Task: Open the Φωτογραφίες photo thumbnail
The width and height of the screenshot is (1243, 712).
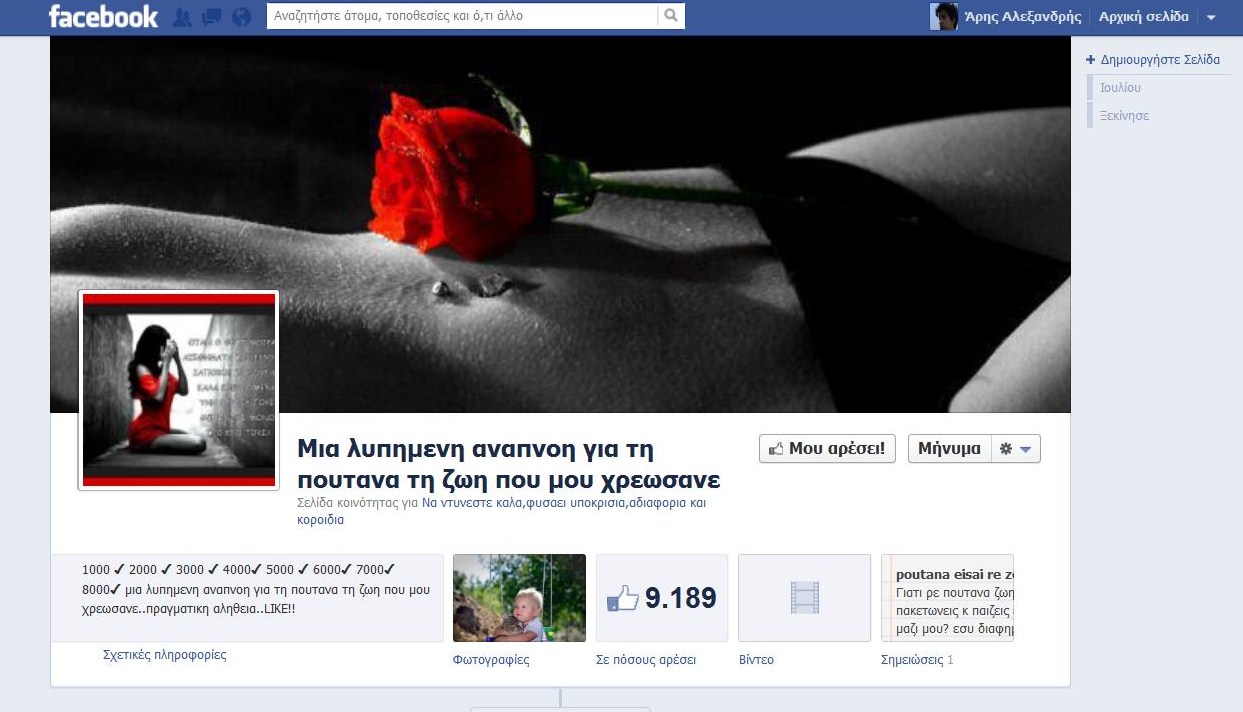Action: 519,598
